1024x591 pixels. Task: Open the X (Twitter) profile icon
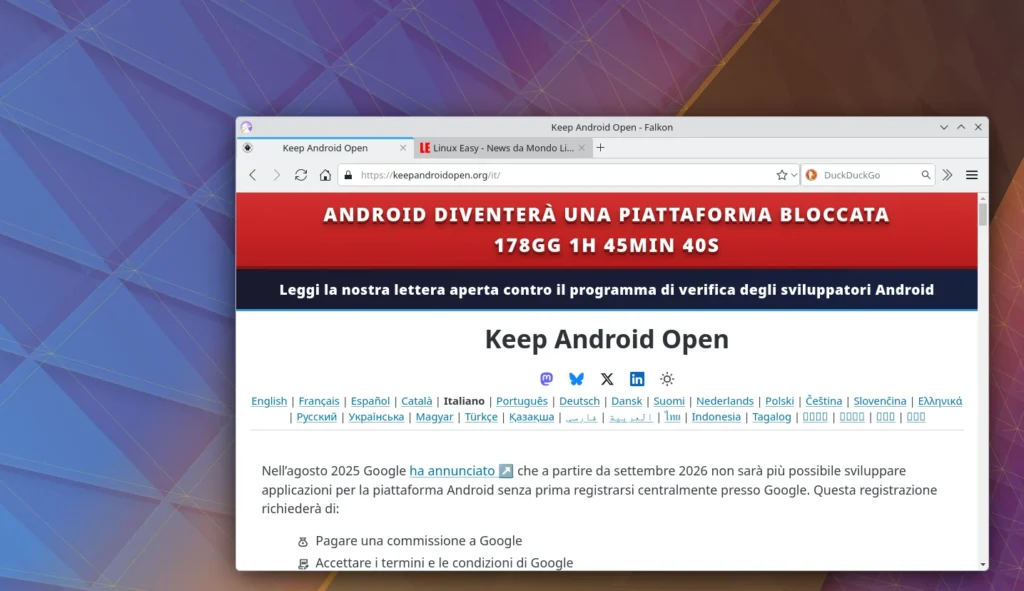tap(607, 379)
